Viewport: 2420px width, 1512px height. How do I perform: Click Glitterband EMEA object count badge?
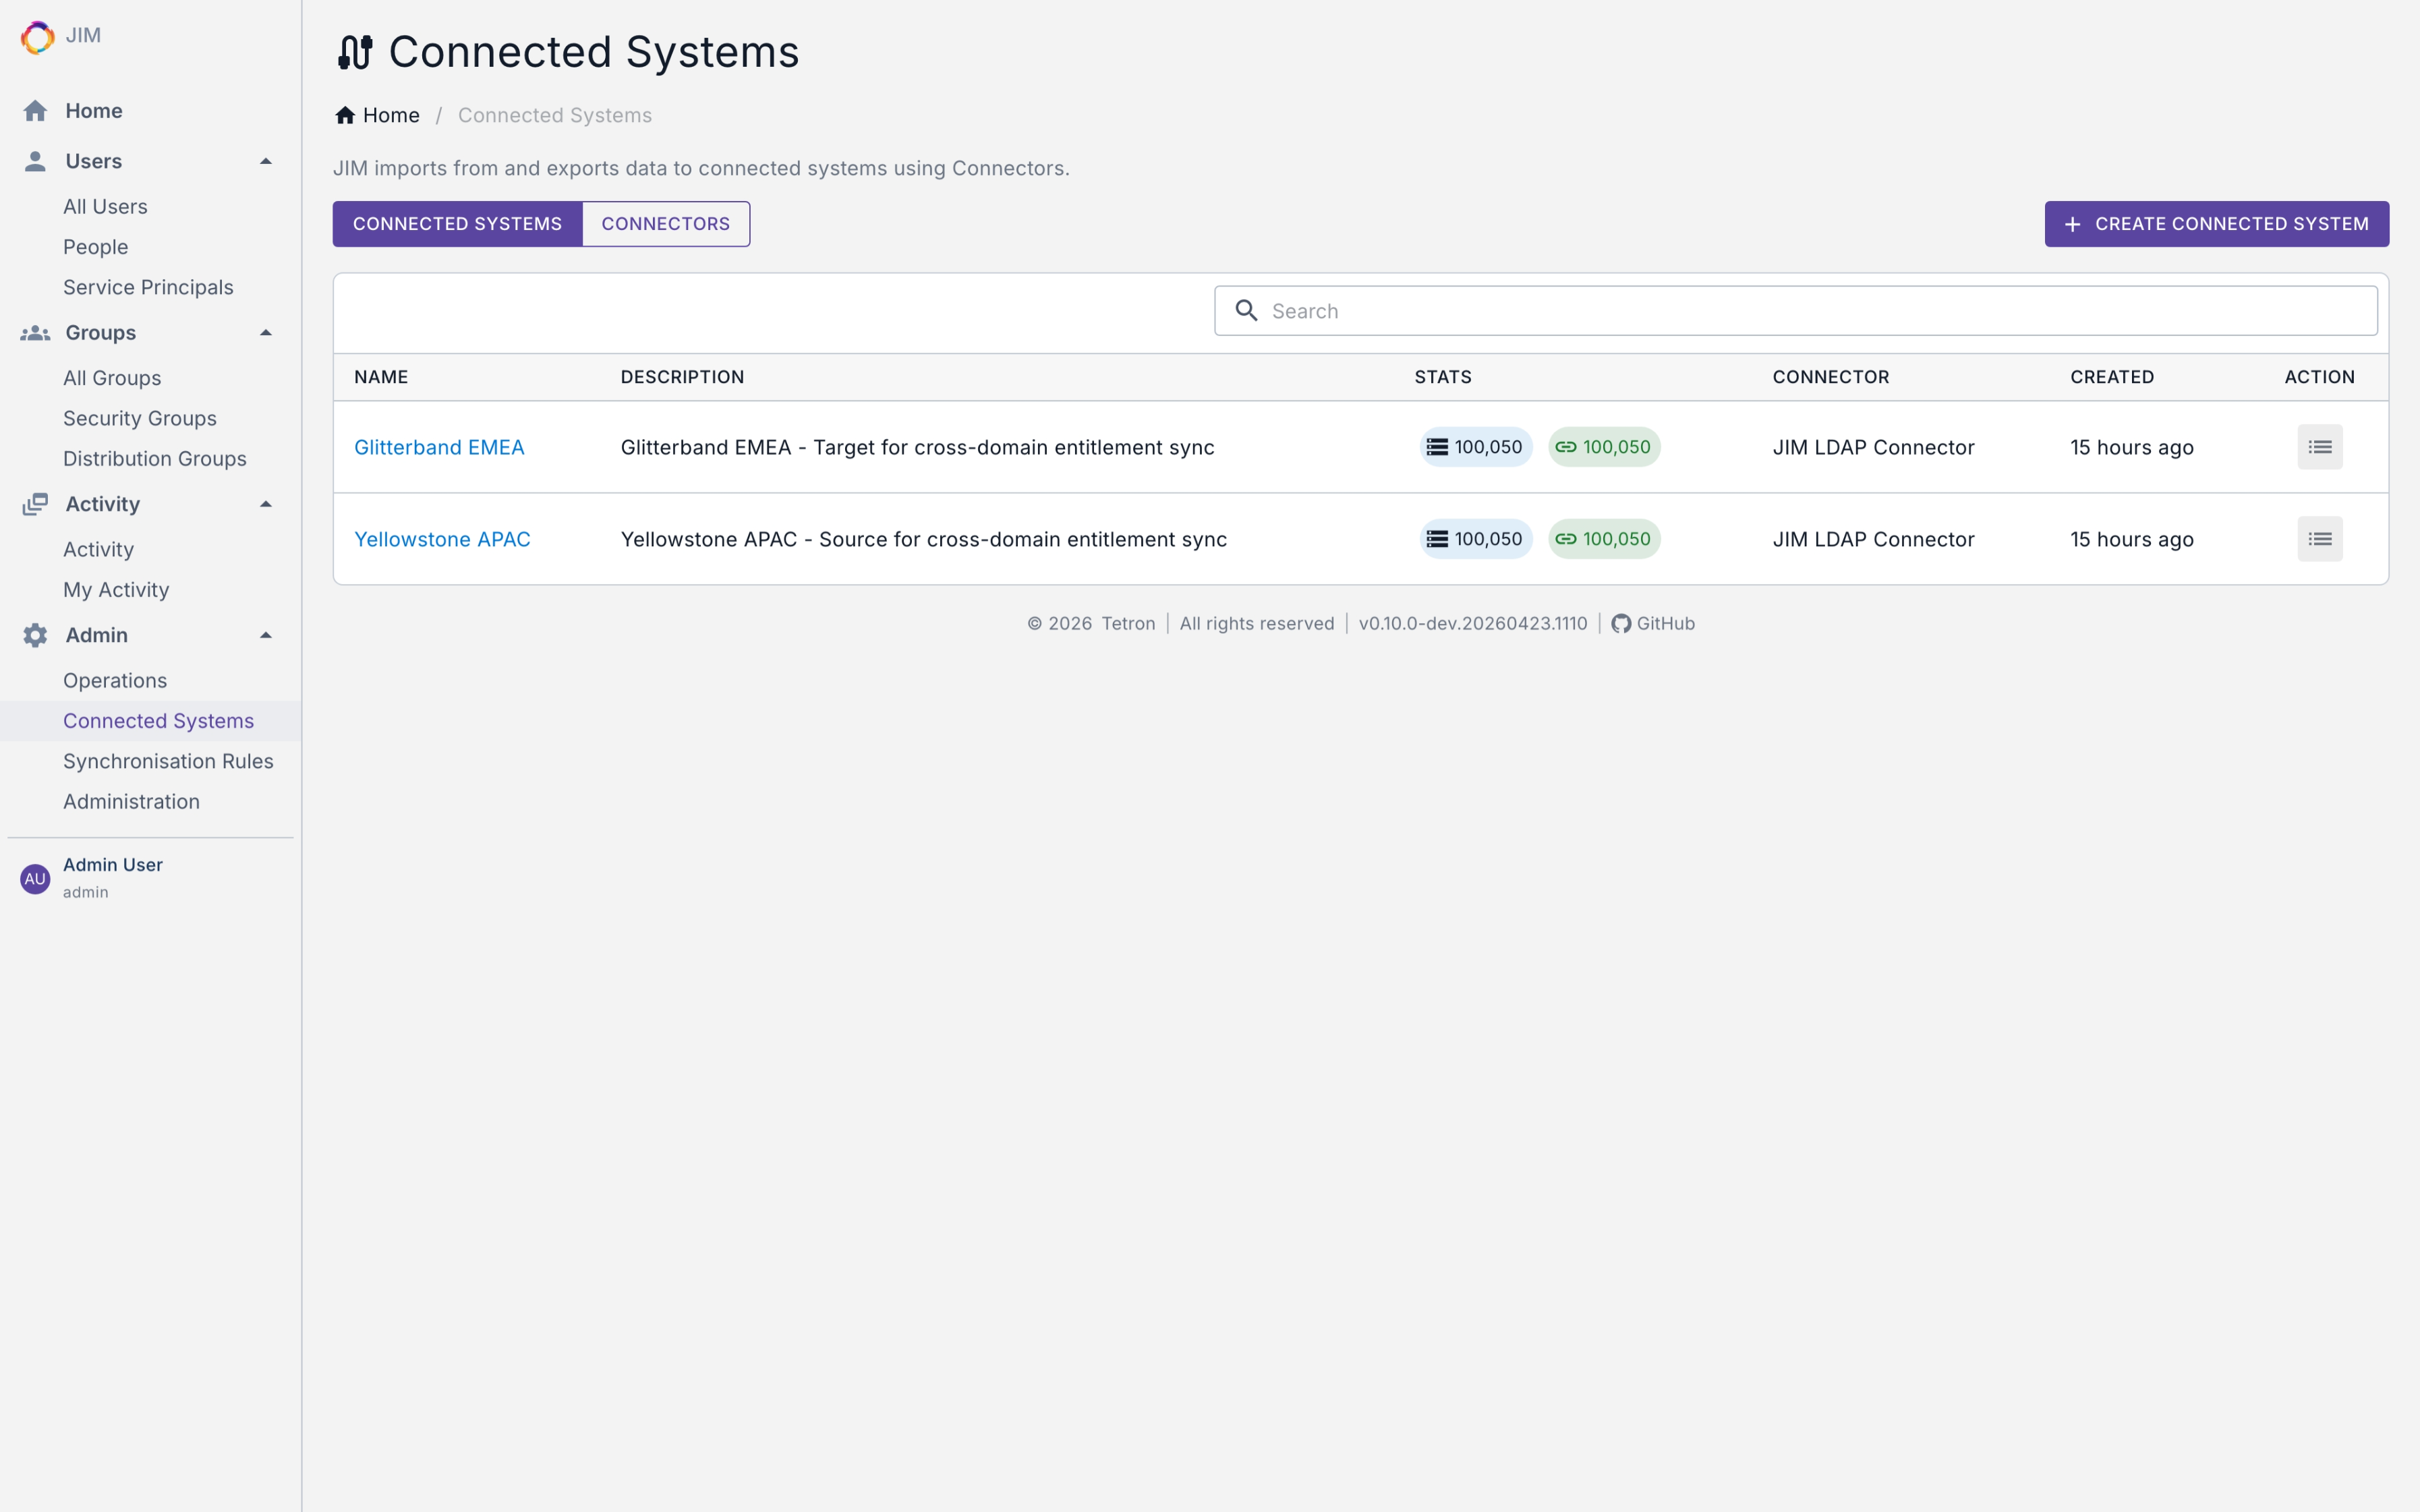point(1475,447)
